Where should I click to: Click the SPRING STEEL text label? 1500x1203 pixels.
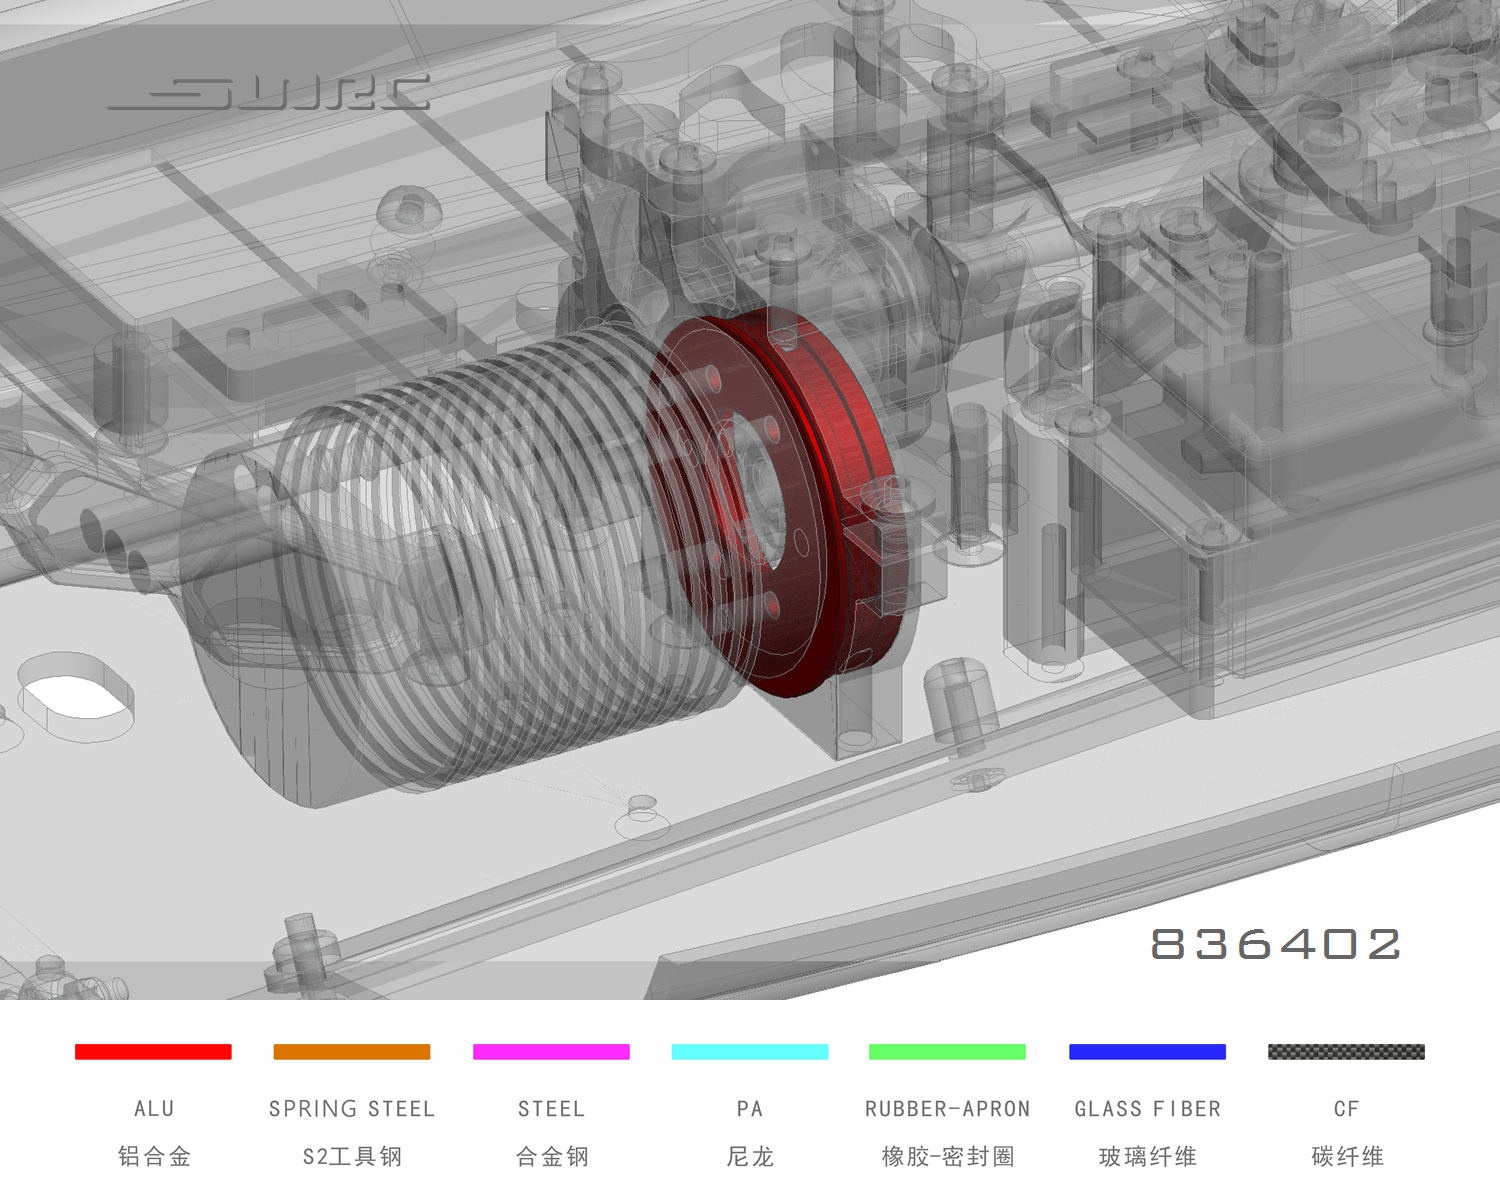pyautogui.click(x=352, y=1109)
